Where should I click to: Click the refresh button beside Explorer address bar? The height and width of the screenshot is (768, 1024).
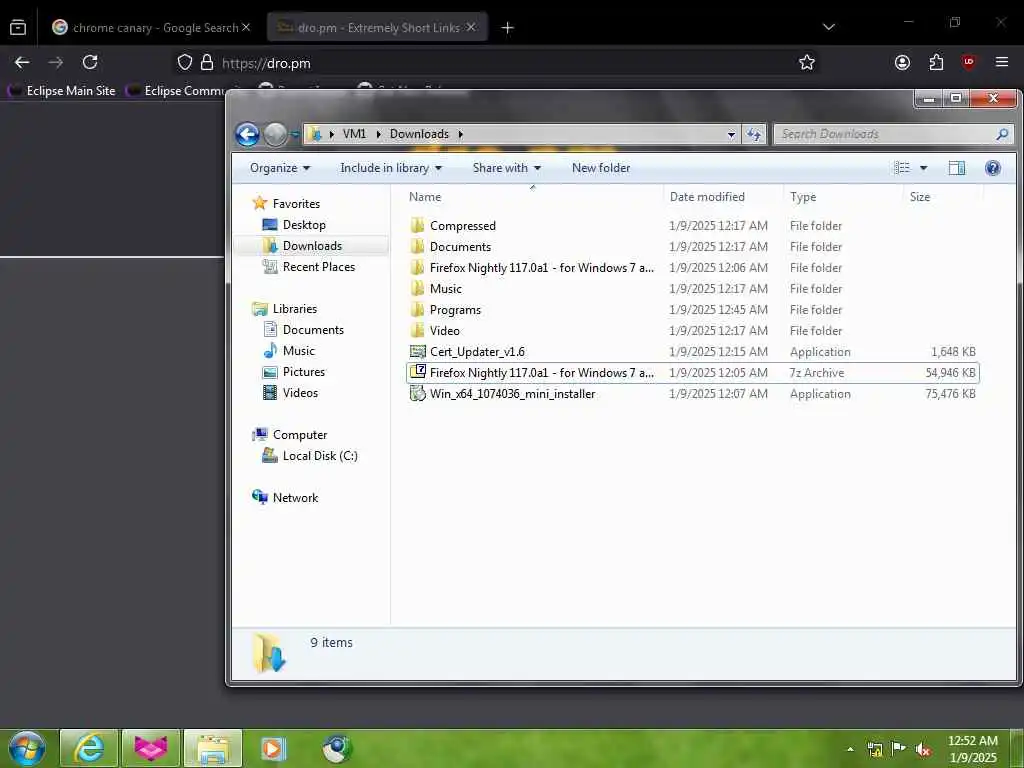coord(754,134)
